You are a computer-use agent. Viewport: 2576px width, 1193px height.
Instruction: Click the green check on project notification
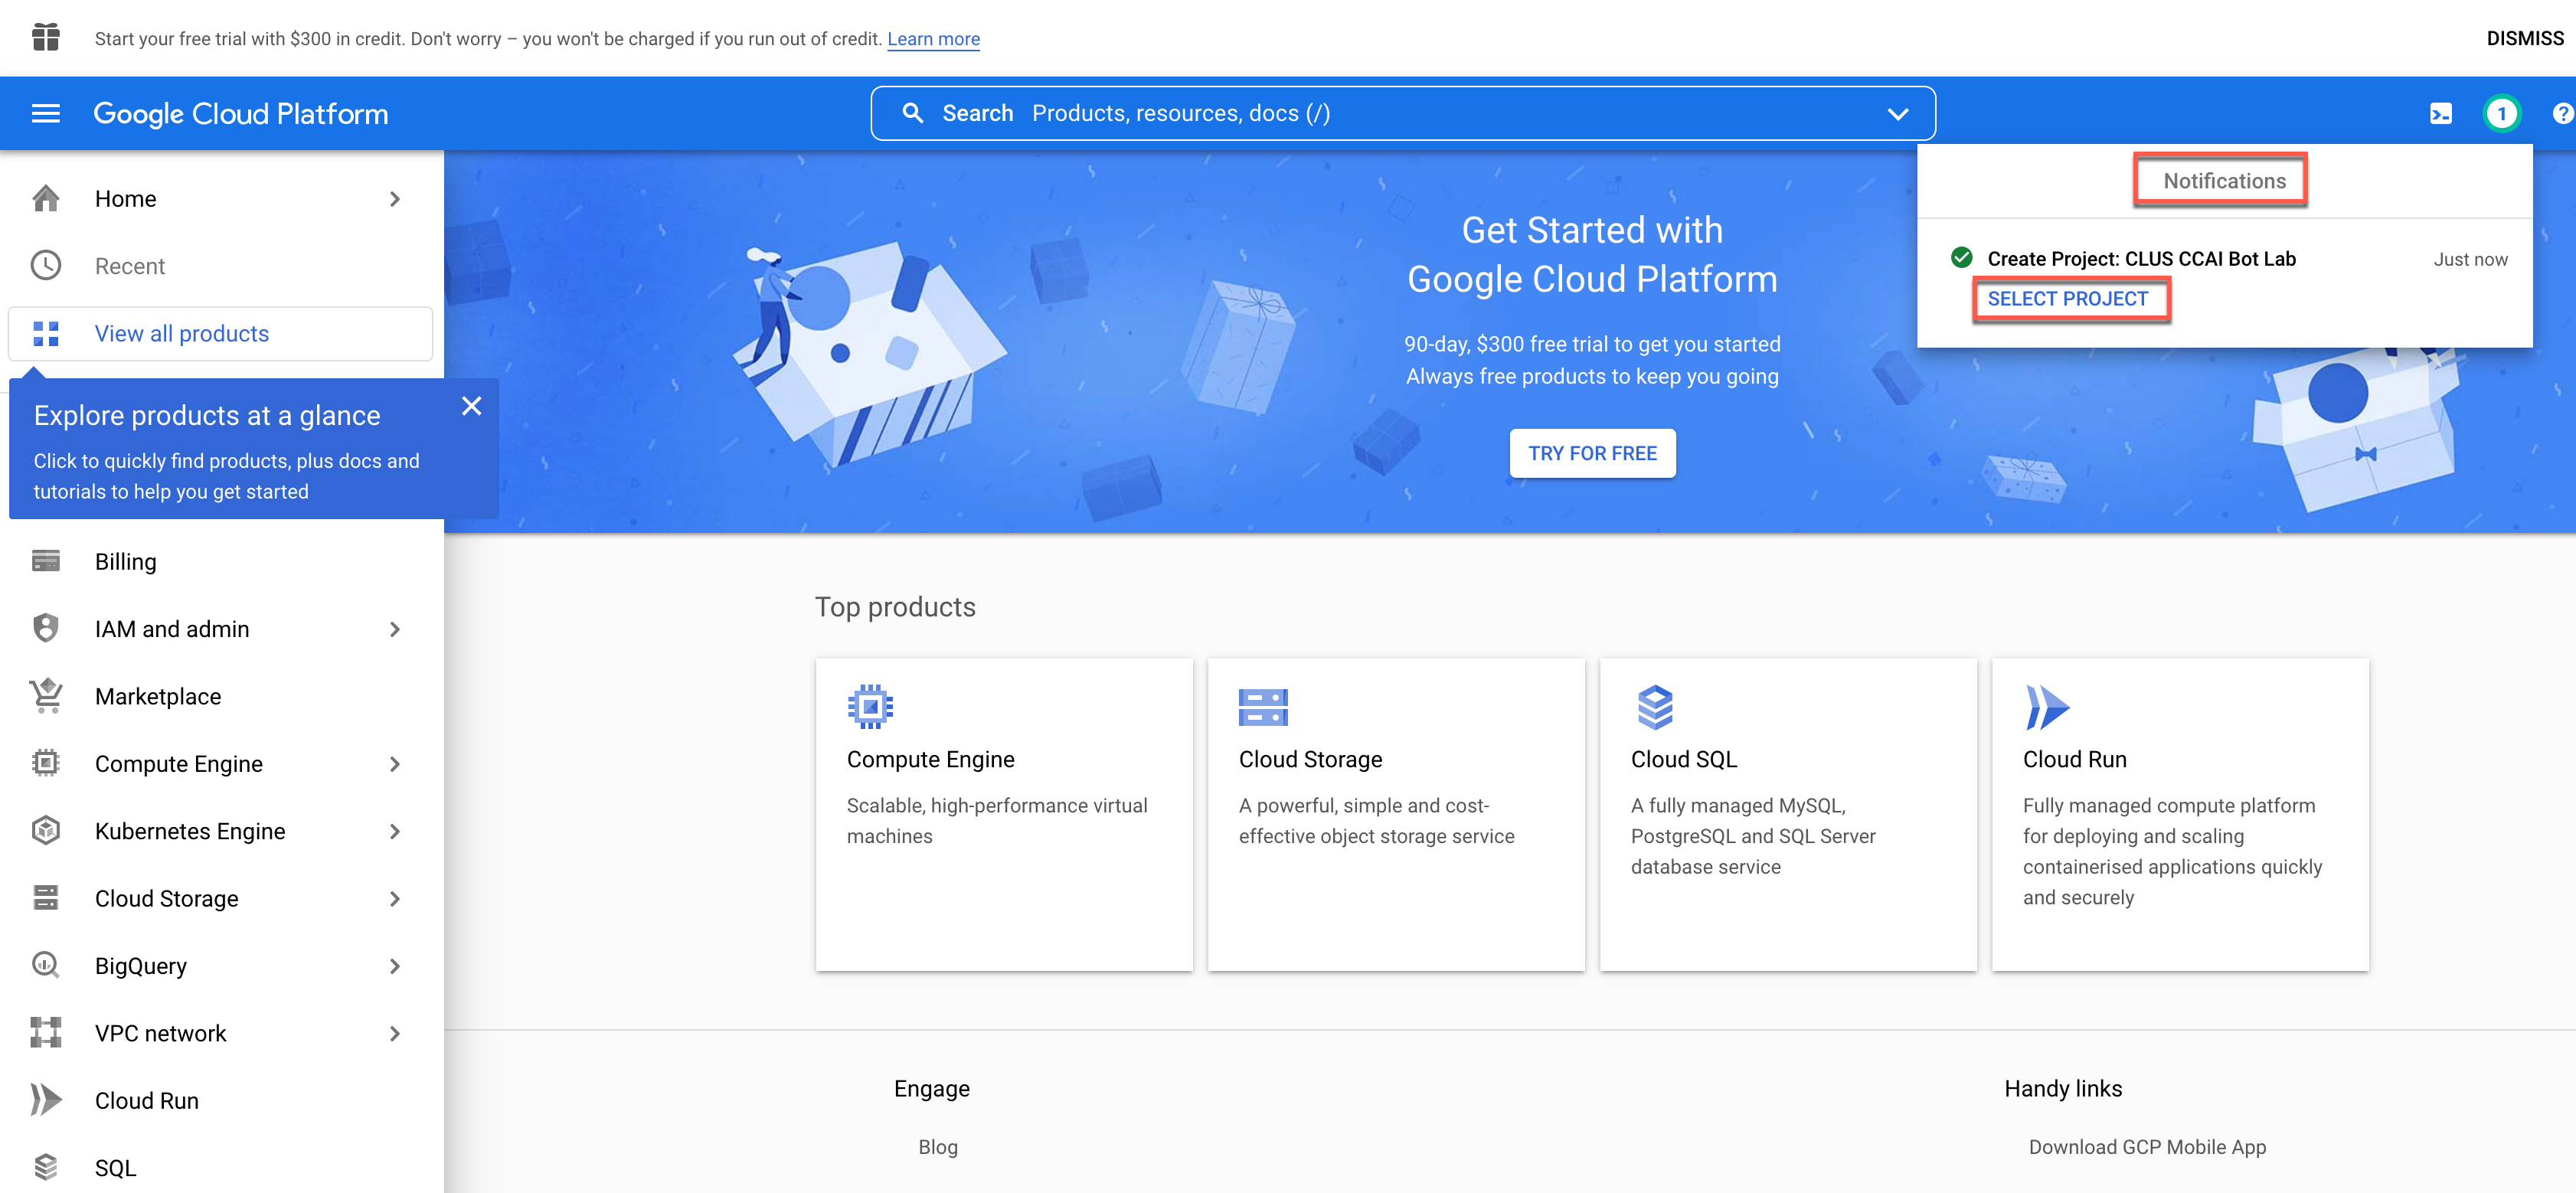[1961, 258]
